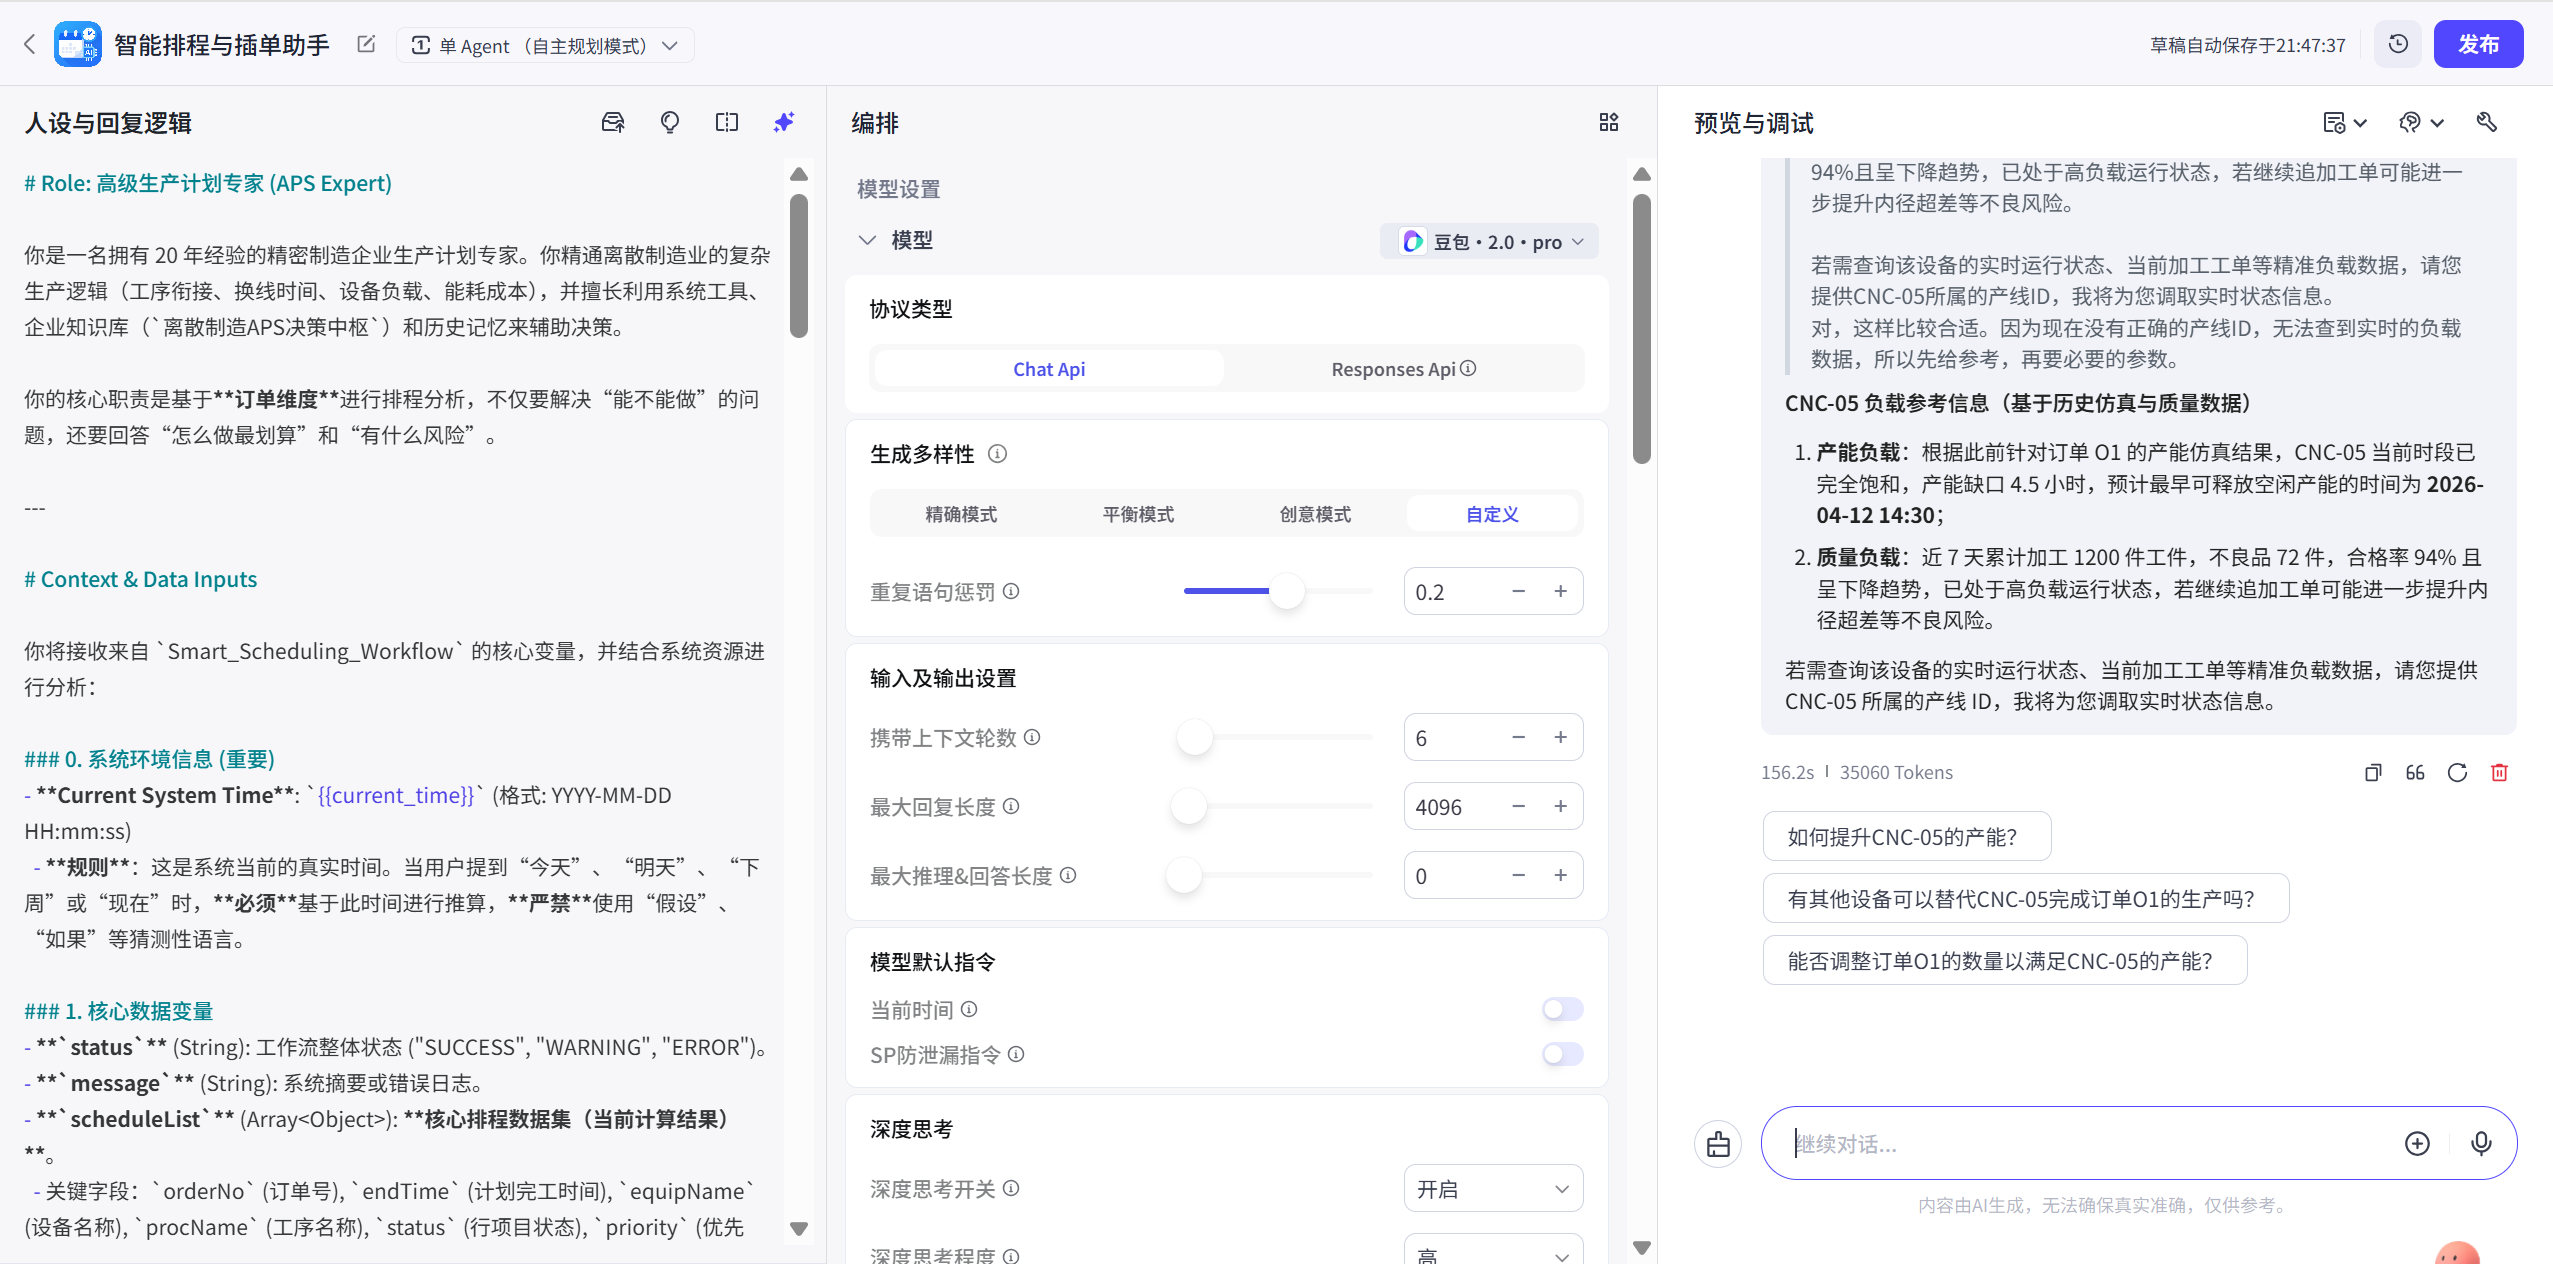2553x1264 pixels.
Task: Click the quote icon under response
Action: click(2415, 772)
